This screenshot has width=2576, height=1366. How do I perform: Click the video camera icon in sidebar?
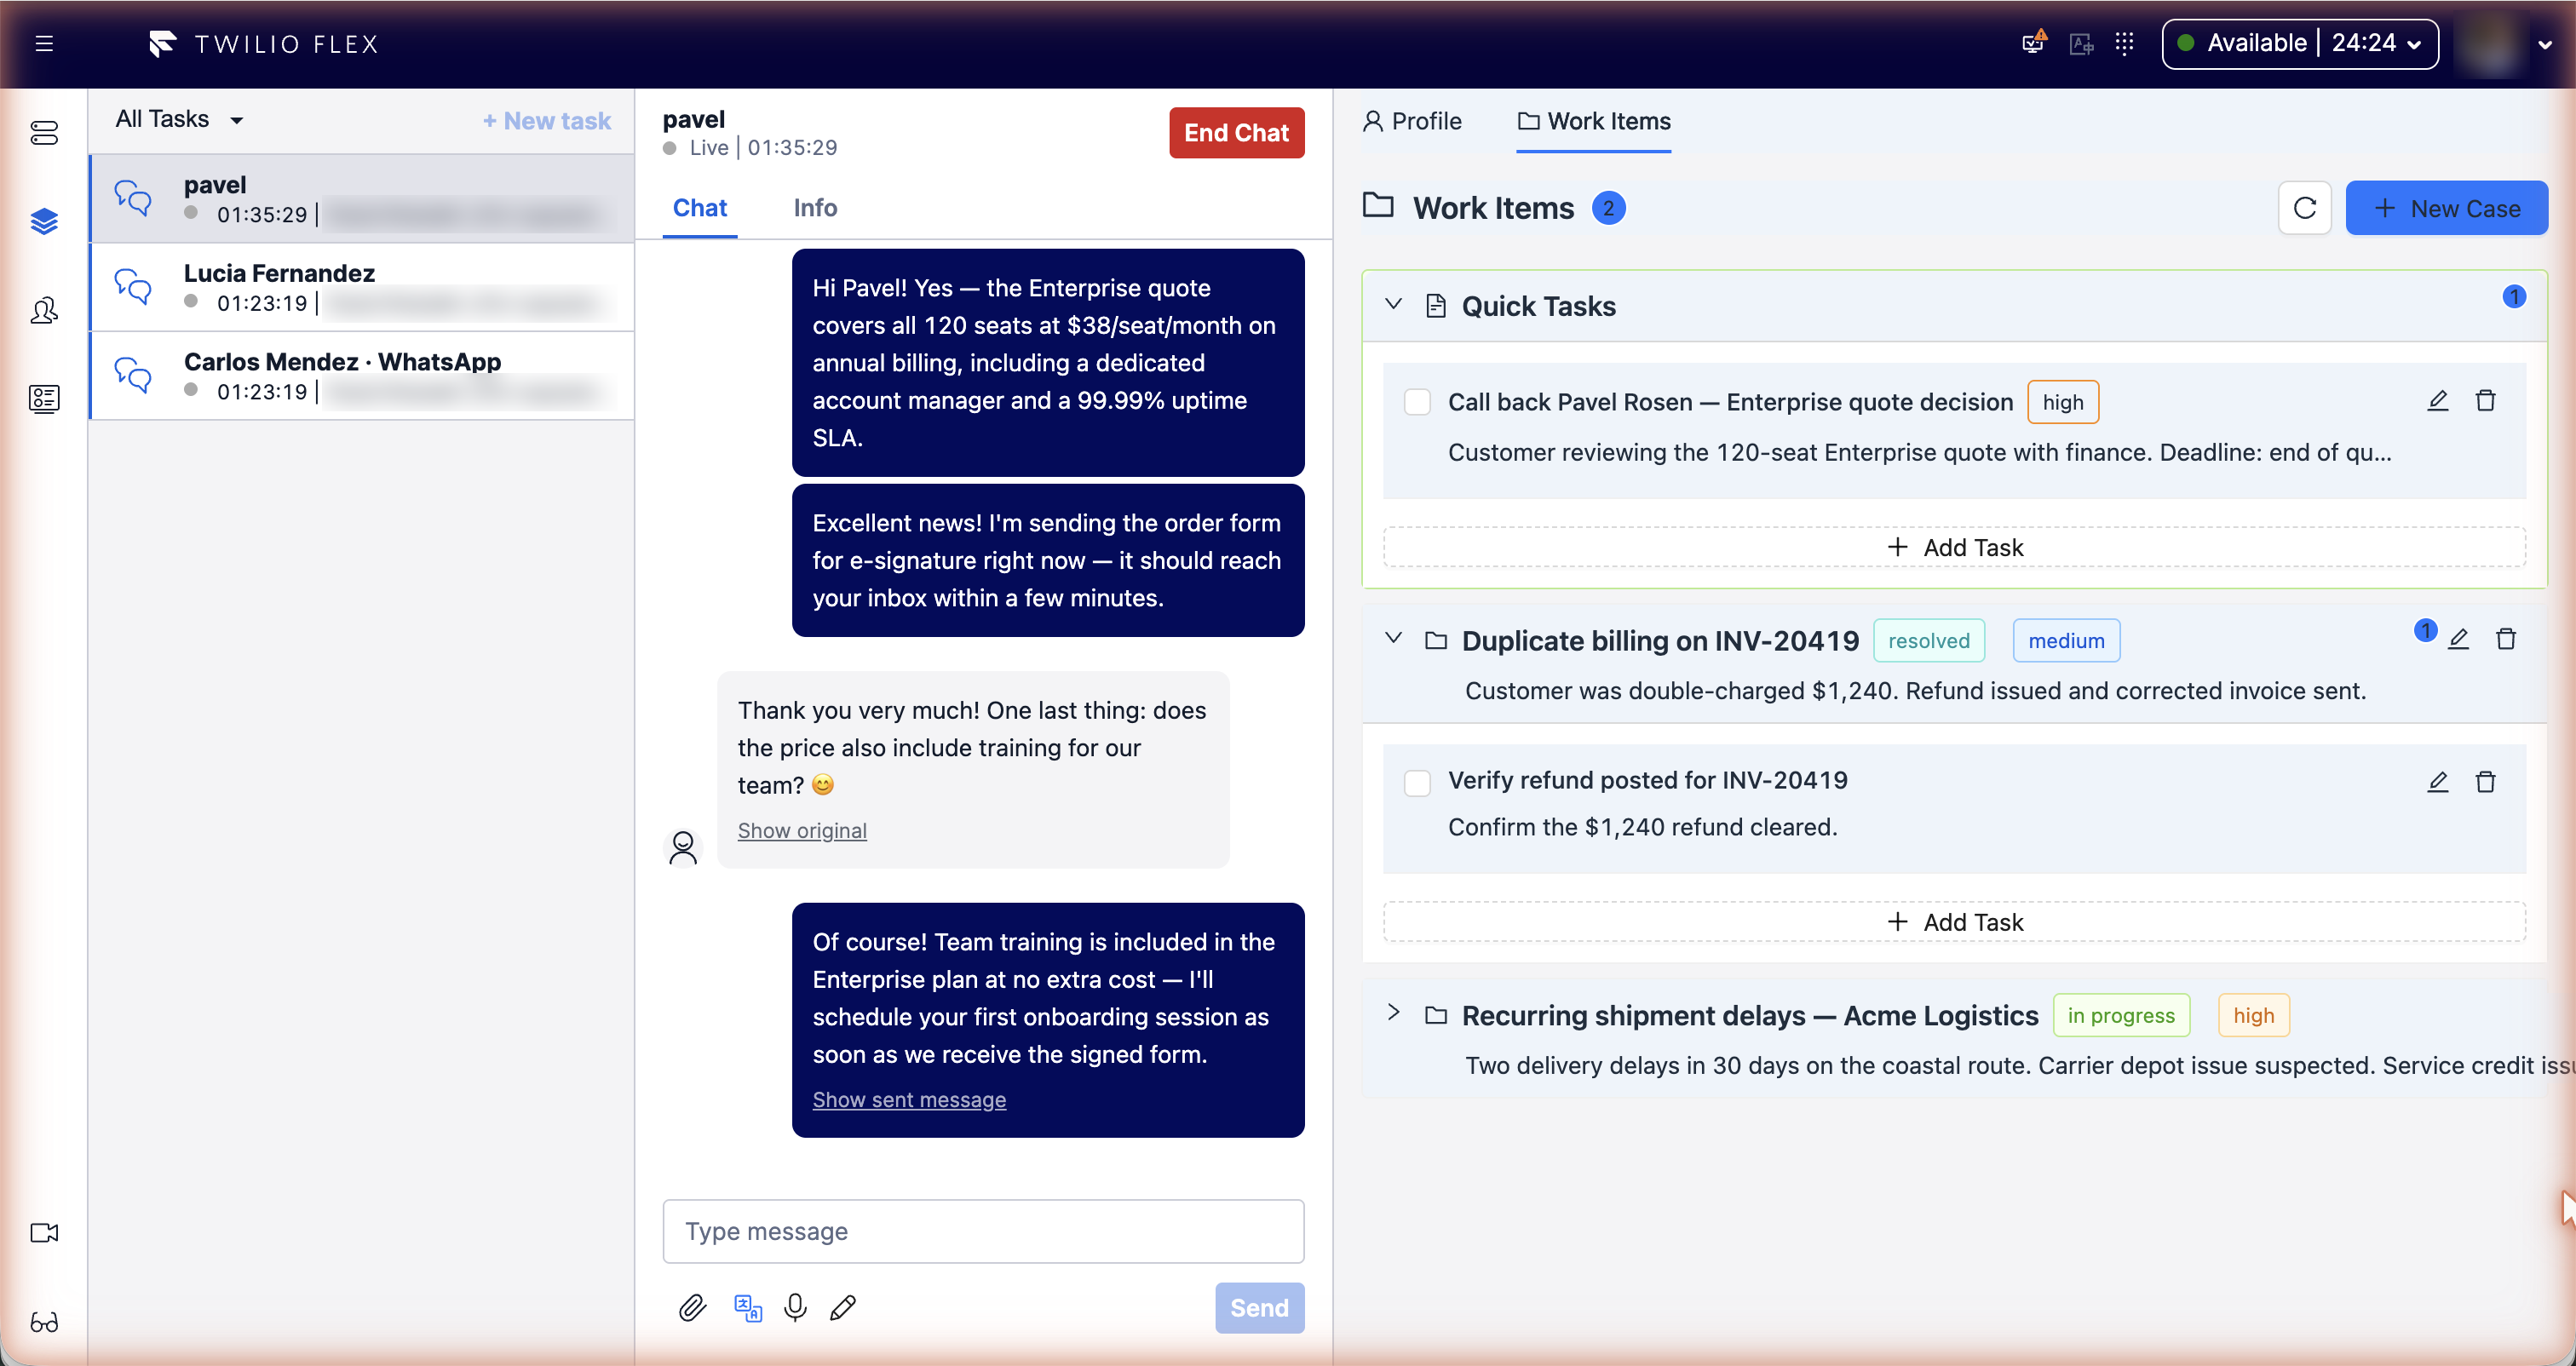tap(44, 1233)
